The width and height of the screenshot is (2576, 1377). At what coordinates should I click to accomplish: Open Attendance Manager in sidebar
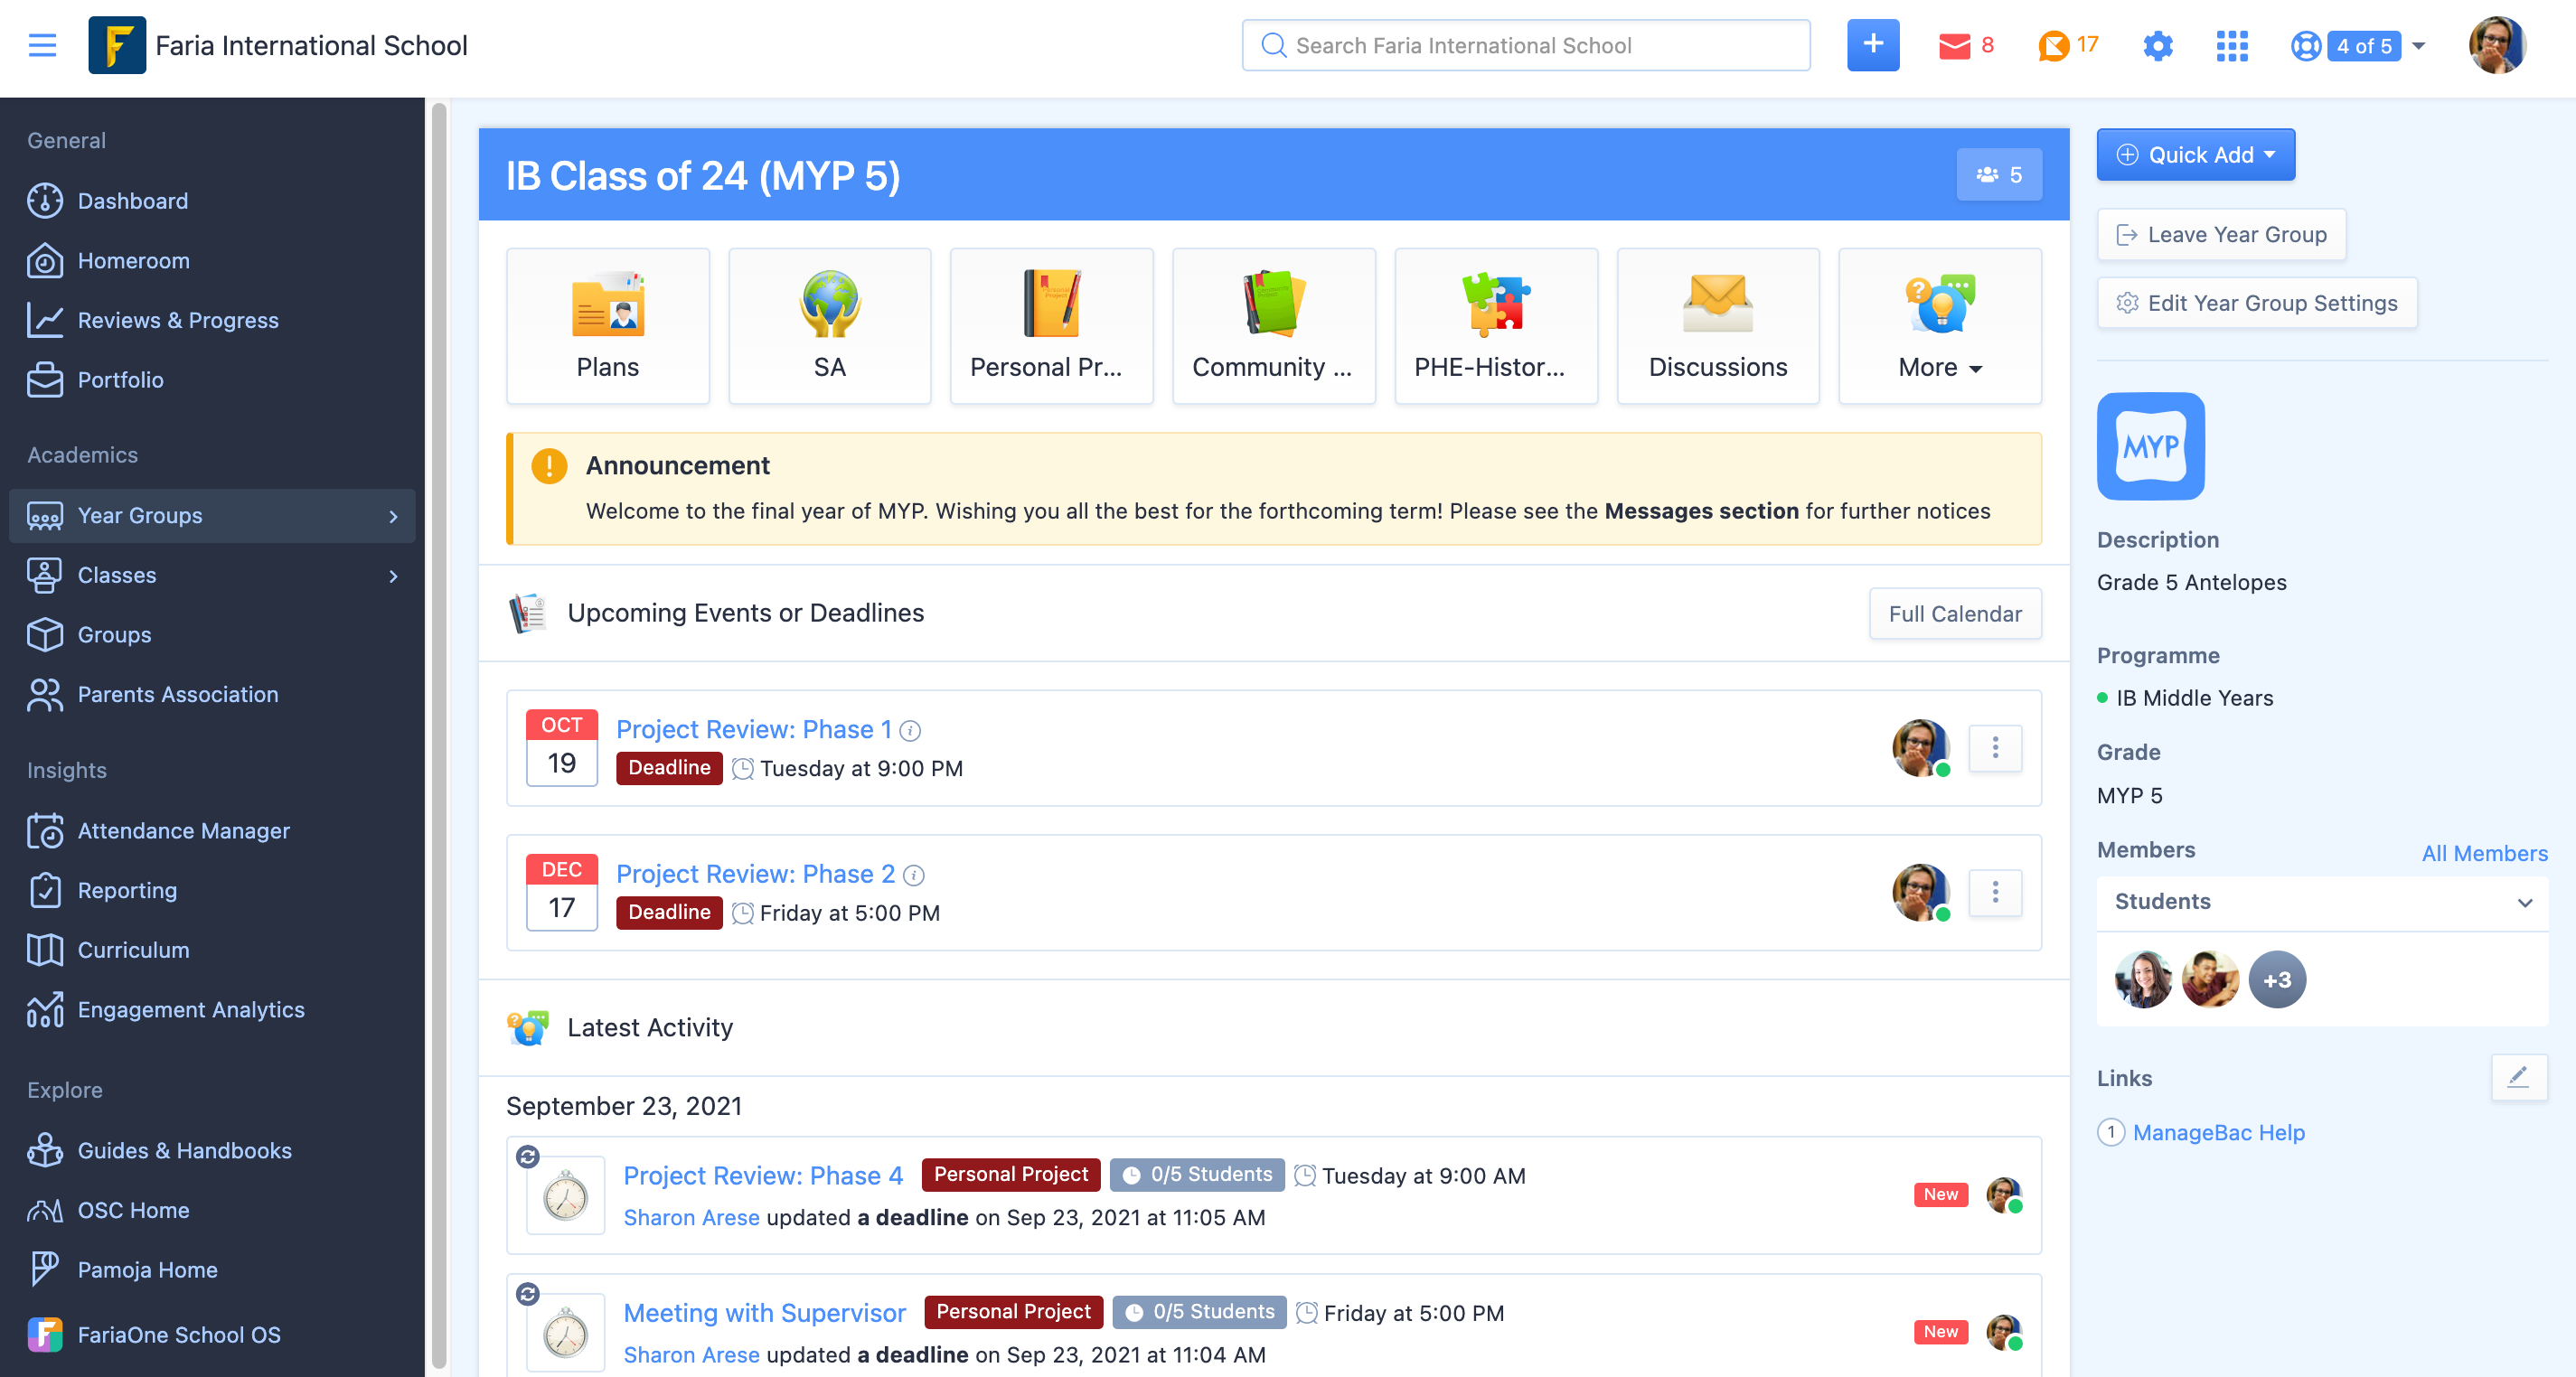(x=183, y=831)
